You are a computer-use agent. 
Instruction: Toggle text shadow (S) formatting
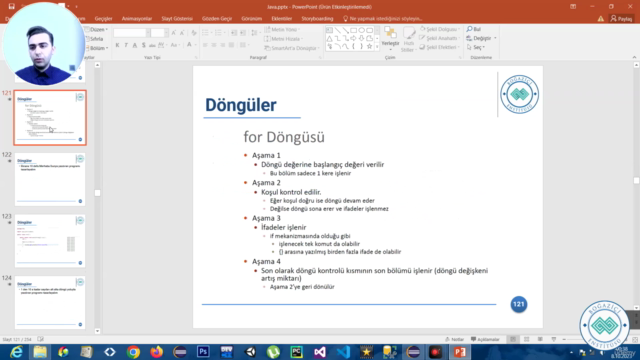[143, 45]
